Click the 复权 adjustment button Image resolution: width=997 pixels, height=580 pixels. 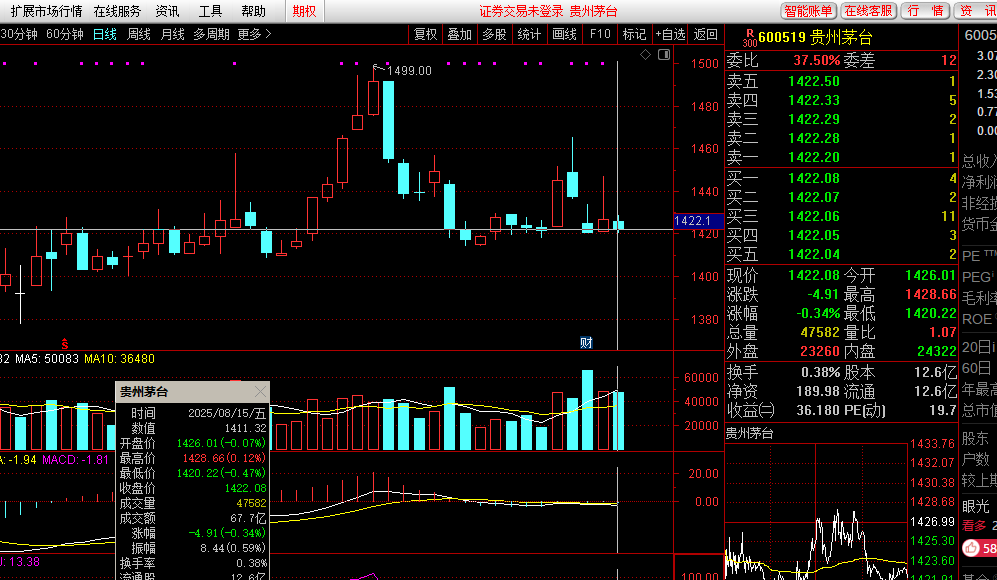[x=425, y=34]
